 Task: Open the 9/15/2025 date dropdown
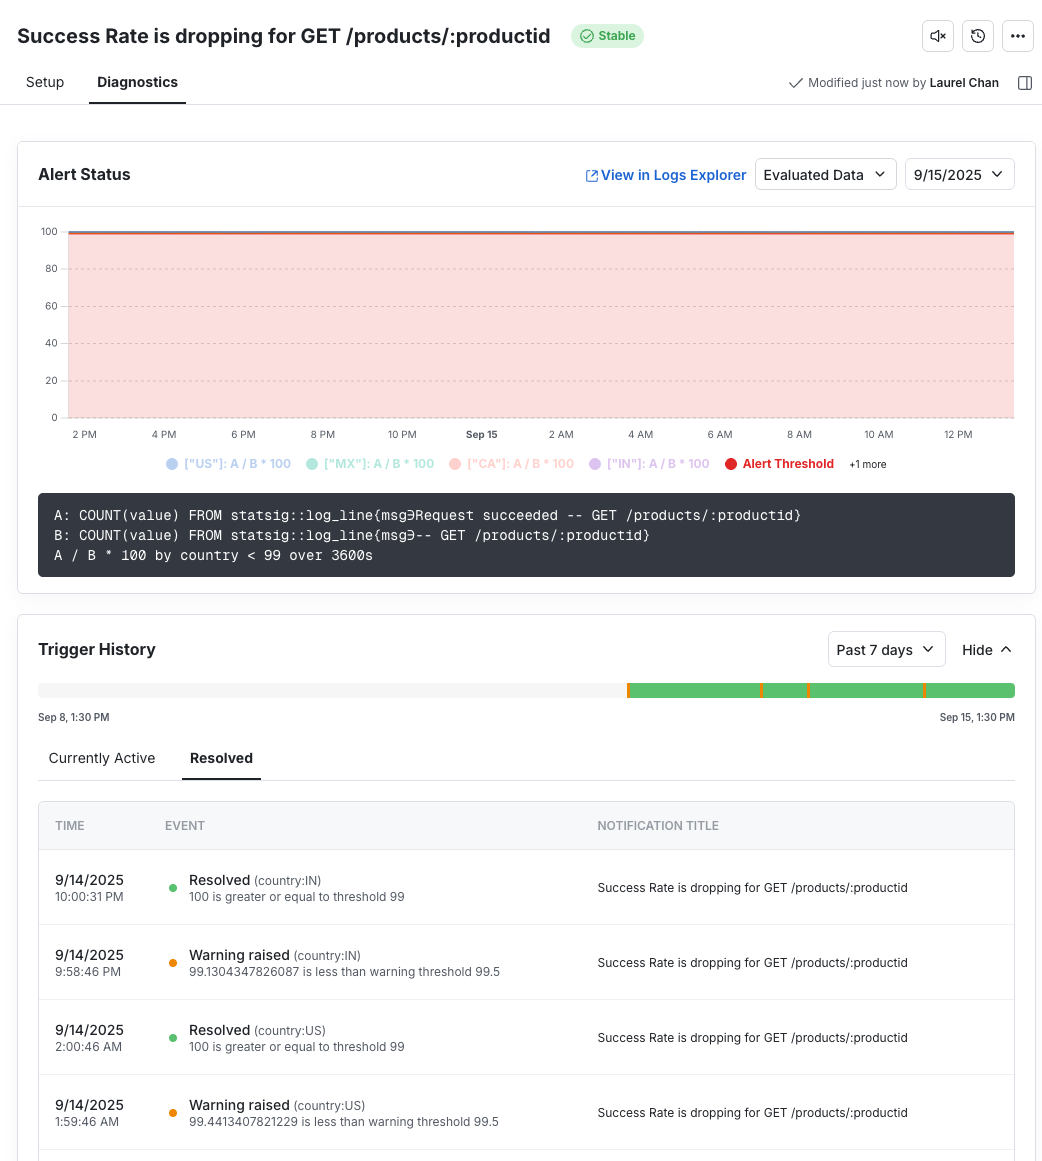[x=958, y=173]
